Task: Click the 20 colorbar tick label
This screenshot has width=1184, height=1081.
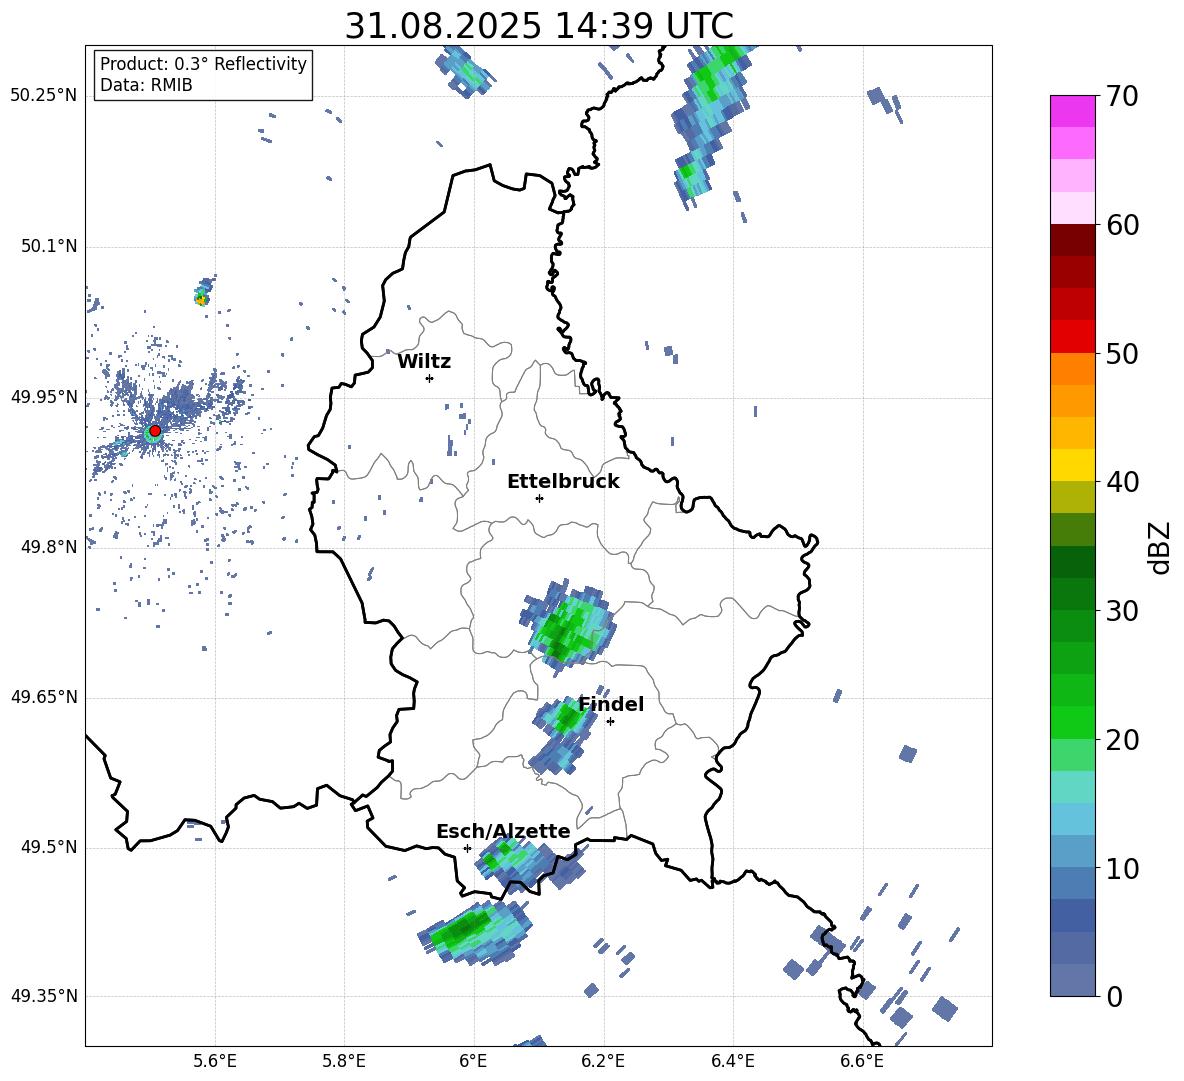Action: tap(1122, 740)
